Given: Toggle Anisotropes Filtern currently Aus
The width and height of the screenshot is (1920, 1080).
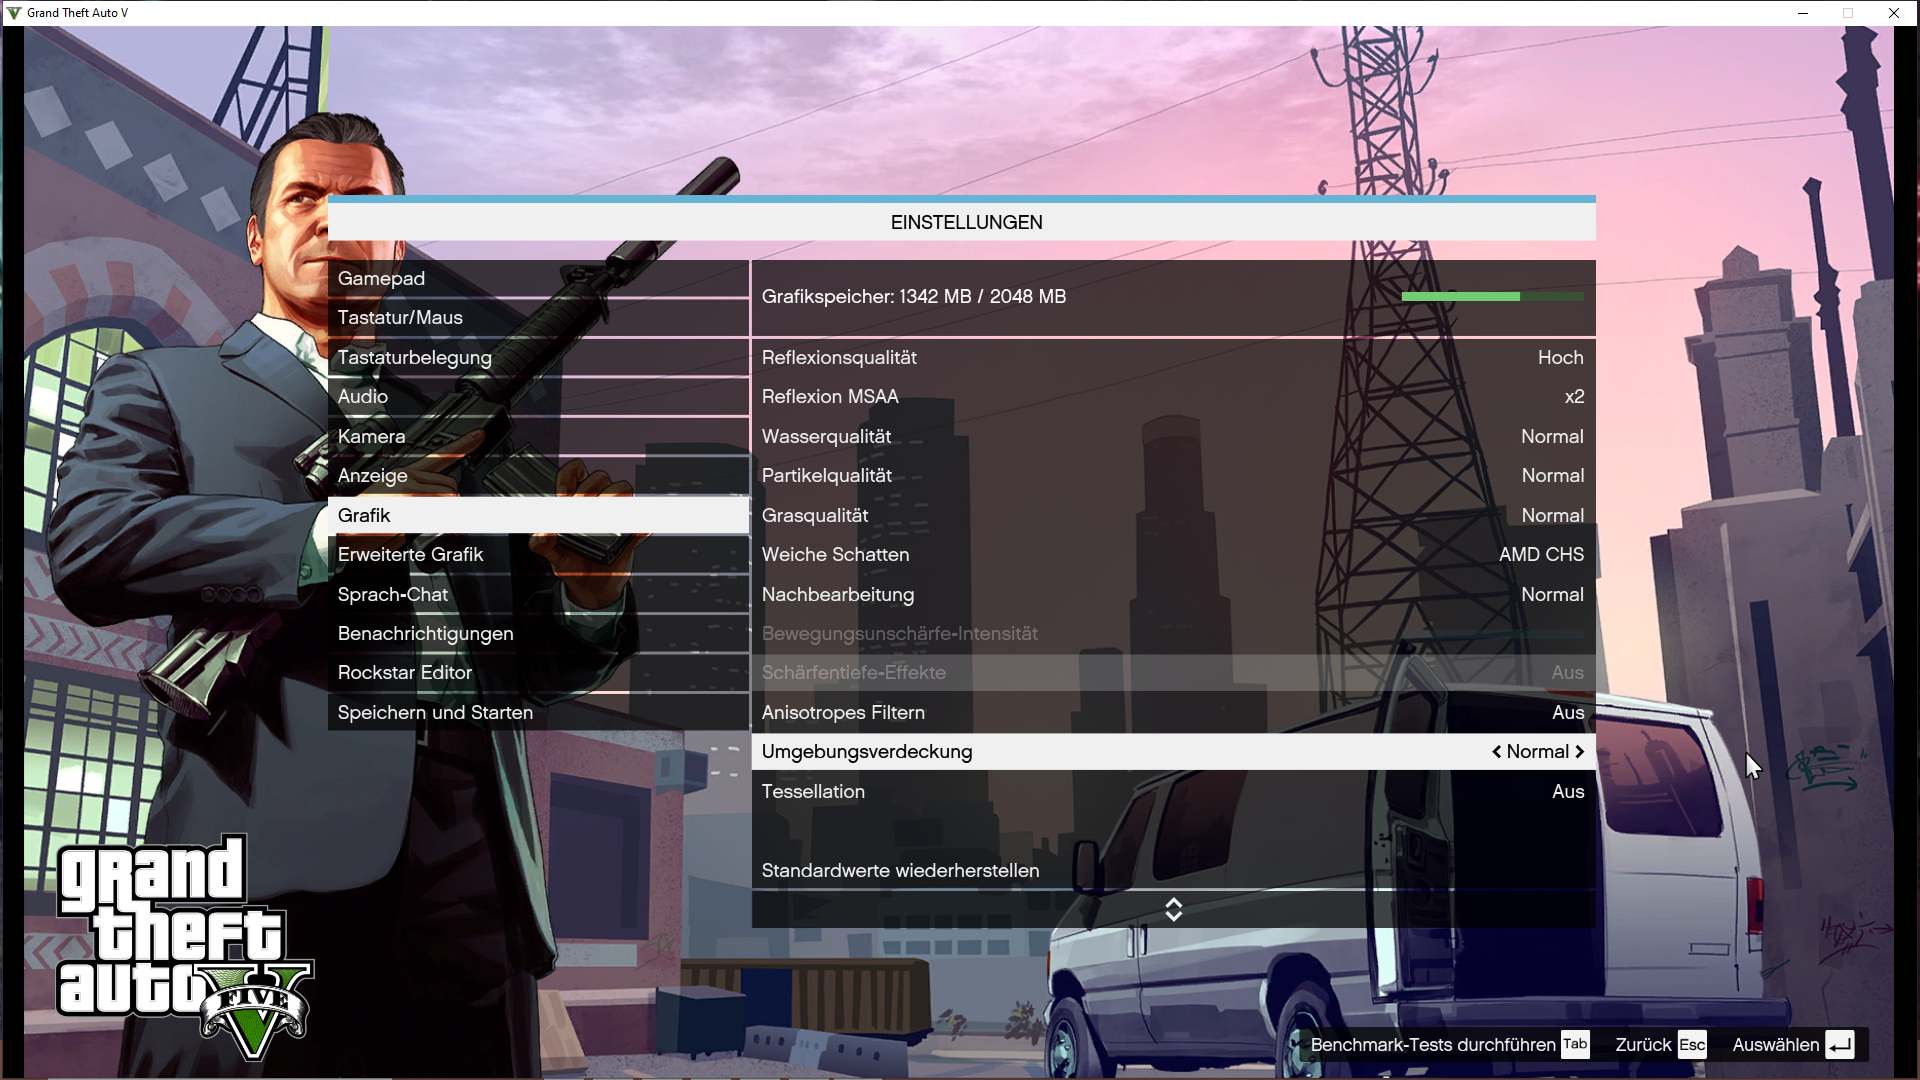Looking at the screenshot, I should point(1567,713).
